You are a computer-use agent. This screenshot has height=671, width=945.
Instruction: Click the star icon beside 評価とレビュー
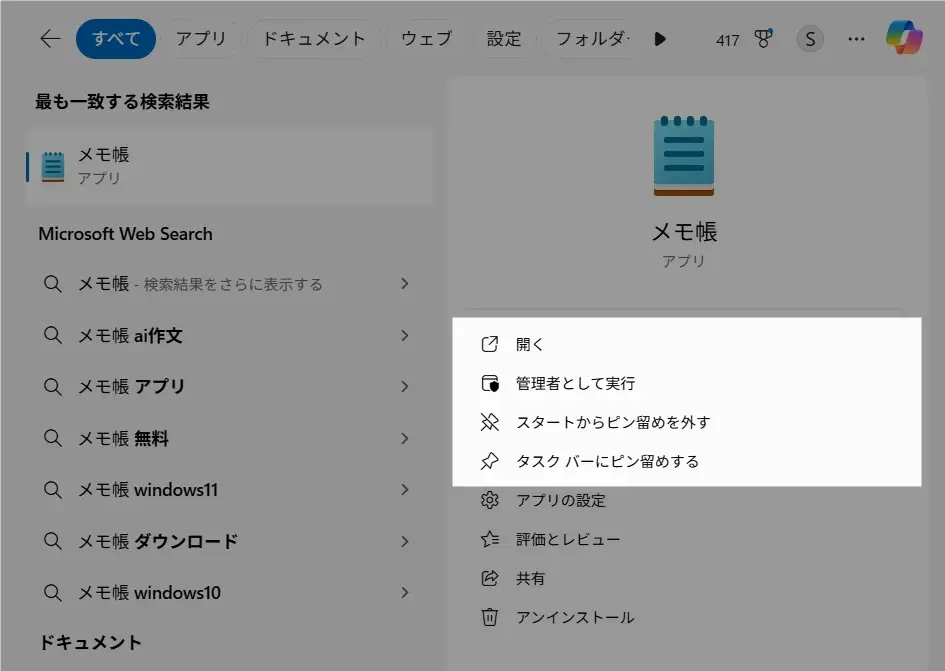click(489, 539)
